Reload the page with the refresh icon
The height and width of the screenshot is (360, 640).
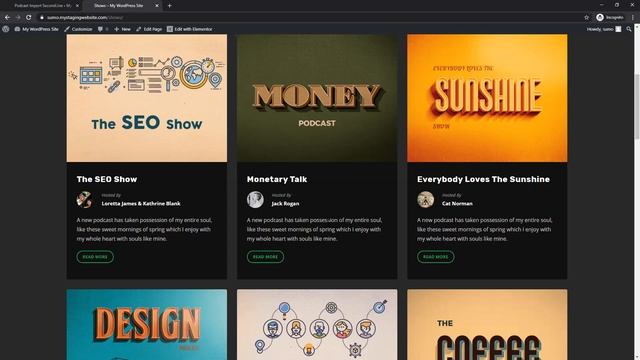(x=29, y=18)
